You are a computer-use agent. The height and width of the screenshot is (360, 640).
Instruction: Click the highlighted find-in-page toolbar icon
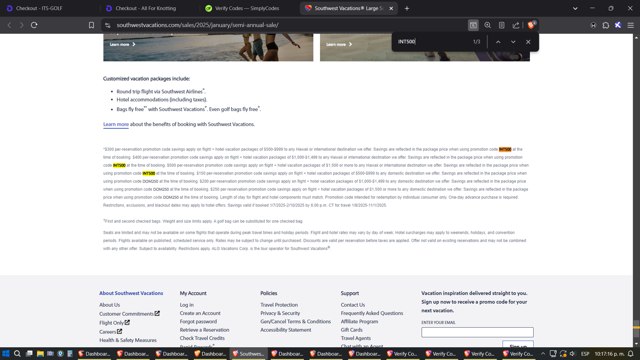coord(473,25)
